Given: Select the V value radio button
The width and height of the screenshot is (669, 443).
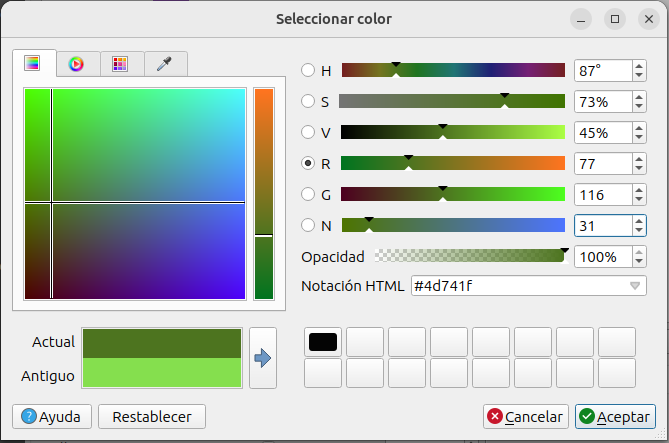Looking at the screenshot, I should (x=309, y=133).
